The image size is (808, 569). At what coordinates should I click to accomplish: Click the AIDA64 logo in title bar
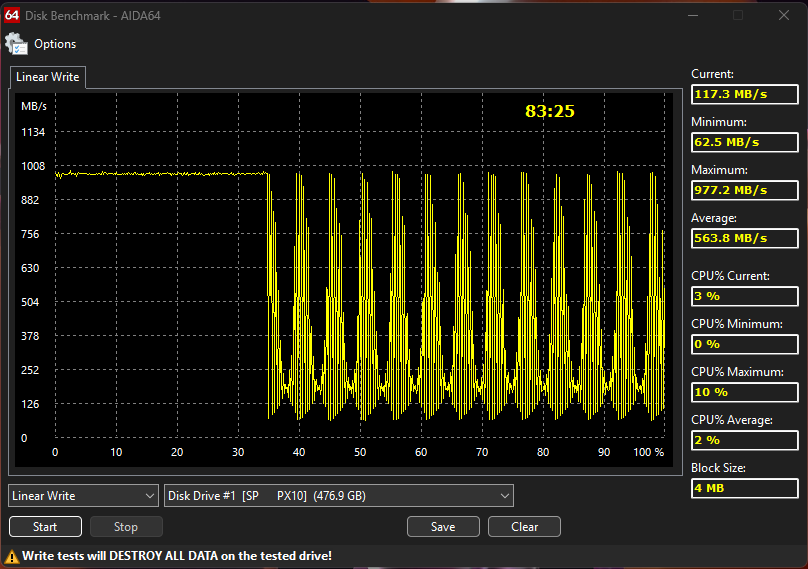click(x=12, y=14)
